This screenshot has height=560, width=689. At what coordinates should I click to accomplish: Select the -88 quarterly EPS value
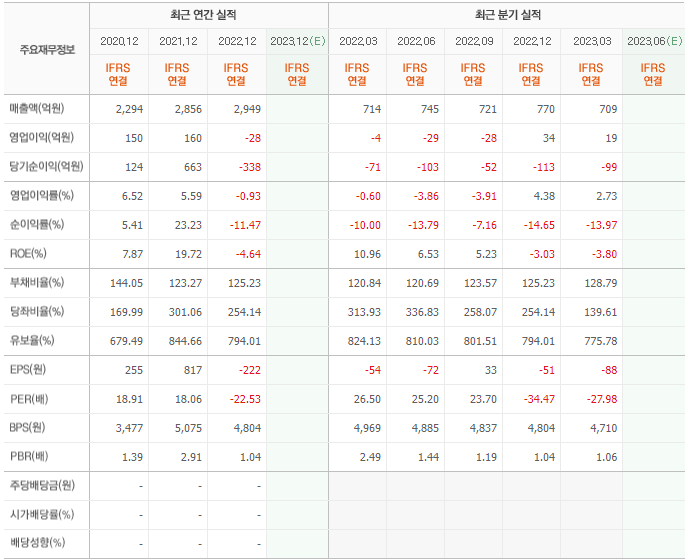pyautogui.click(x=609, y=370)
